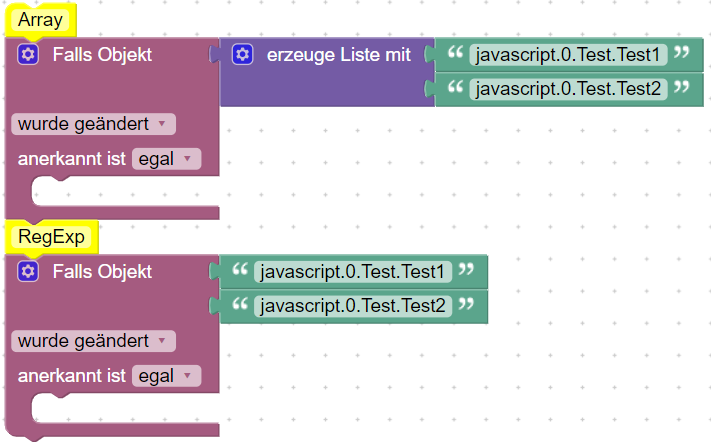This screenshot has width=711, height=446.
Task: Click the opening quote of Test1 in the RegExp block
Action: click(240, 271)
